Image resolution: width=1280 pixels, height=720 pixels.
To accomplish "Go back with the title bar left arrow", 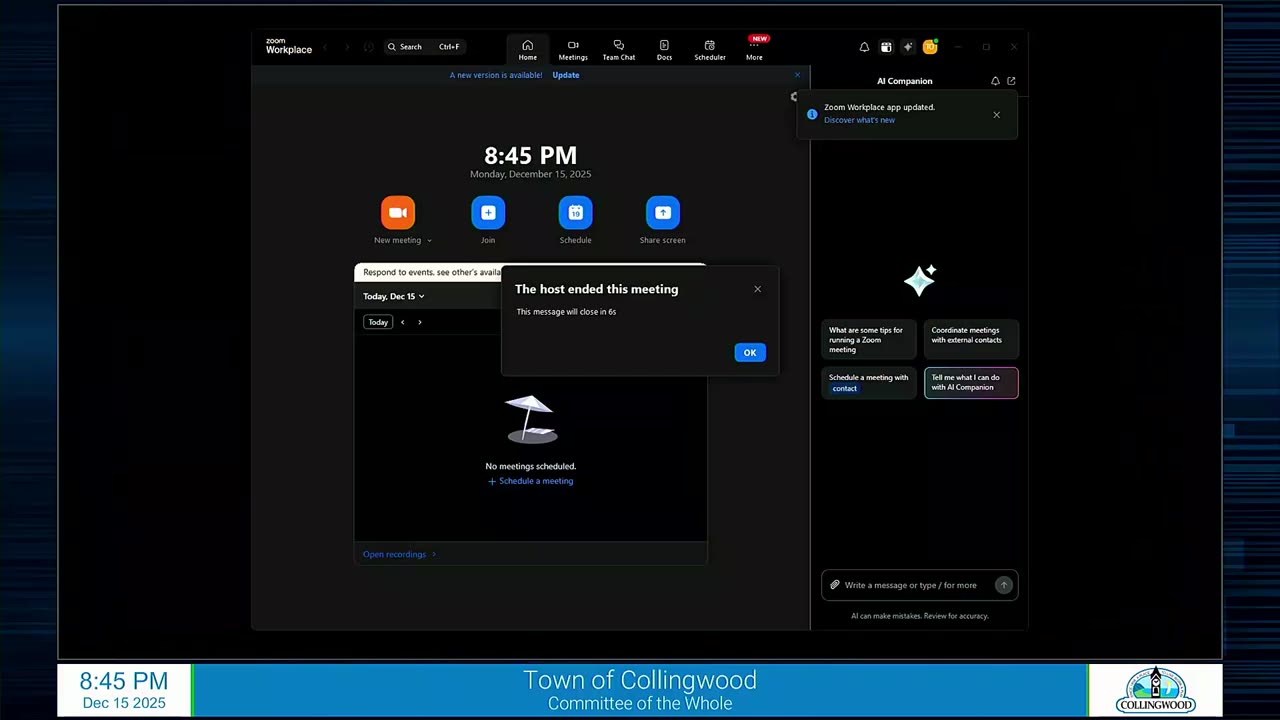I will (325, 47).
